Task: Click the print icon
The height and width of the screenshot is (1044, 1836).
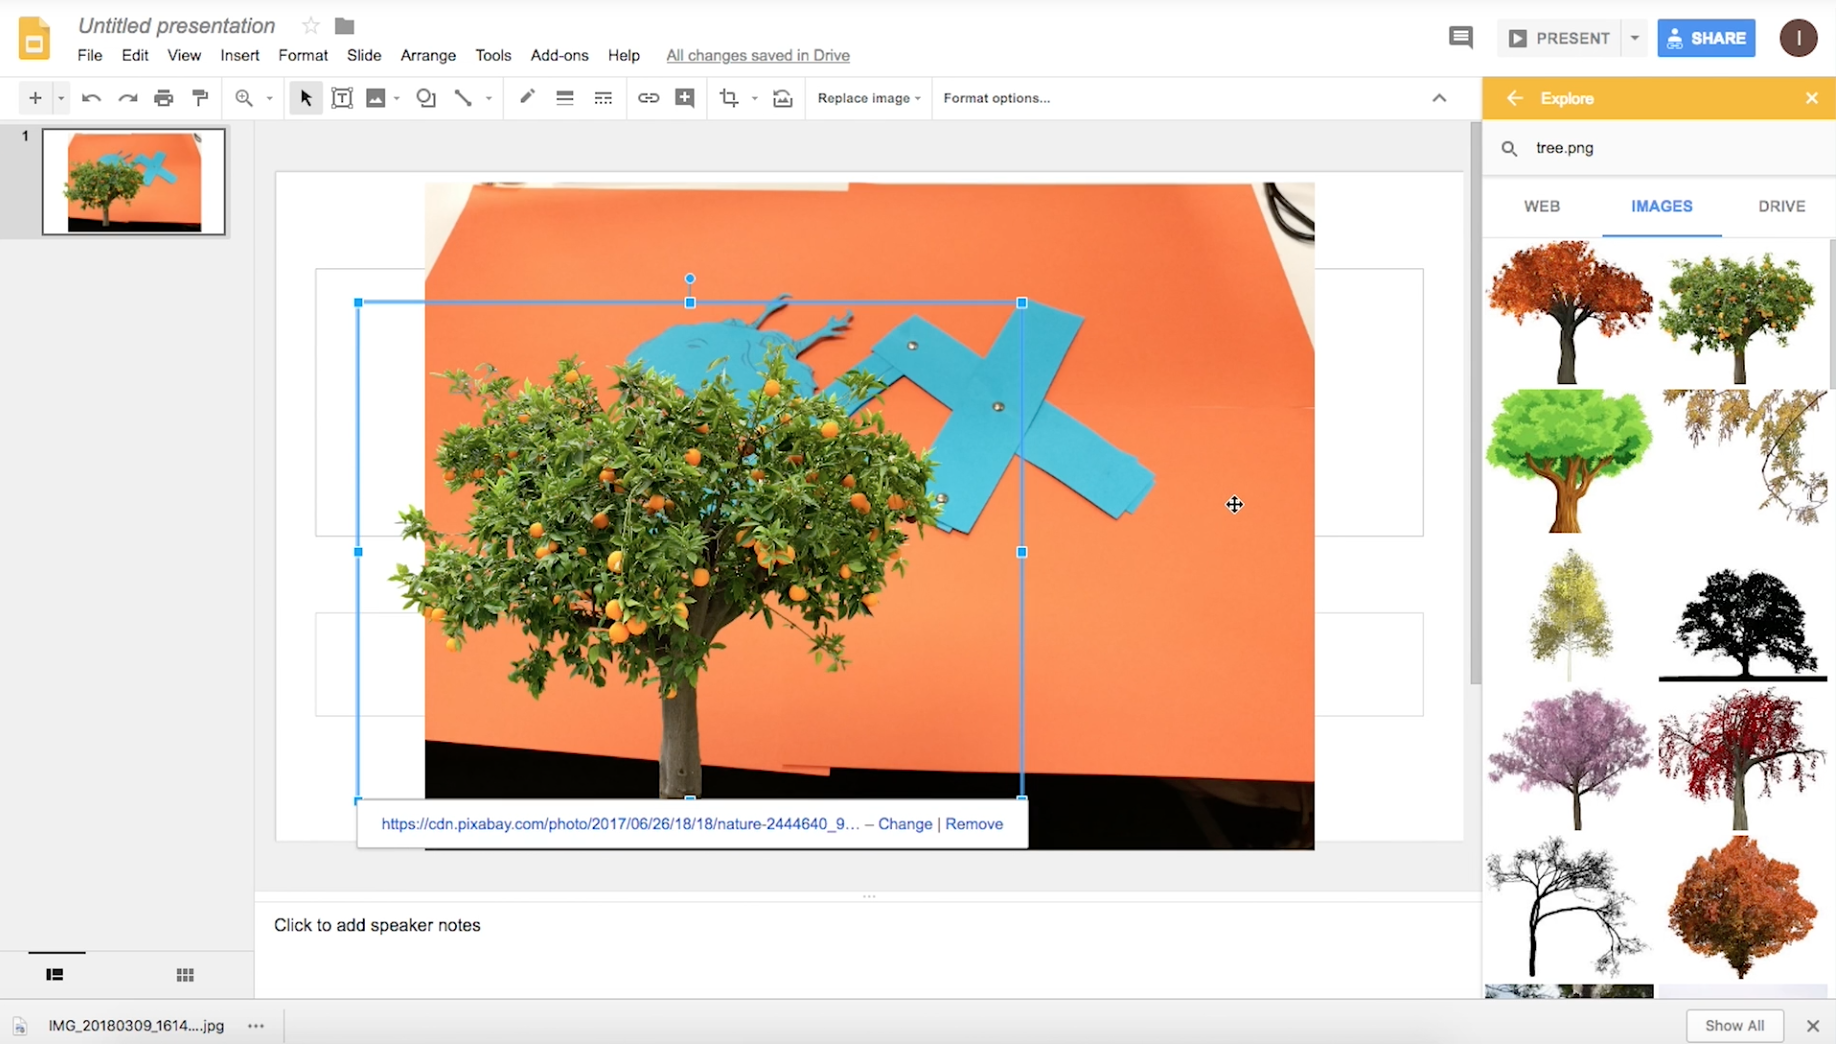Action: pos(164,98)
